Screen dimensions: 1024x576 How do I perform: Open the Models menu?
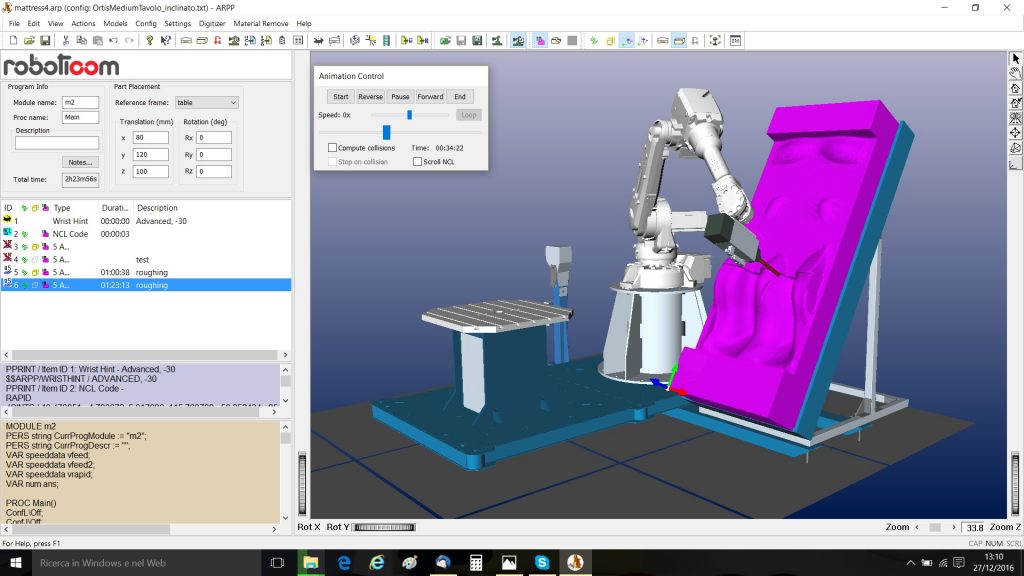(115, 23)
